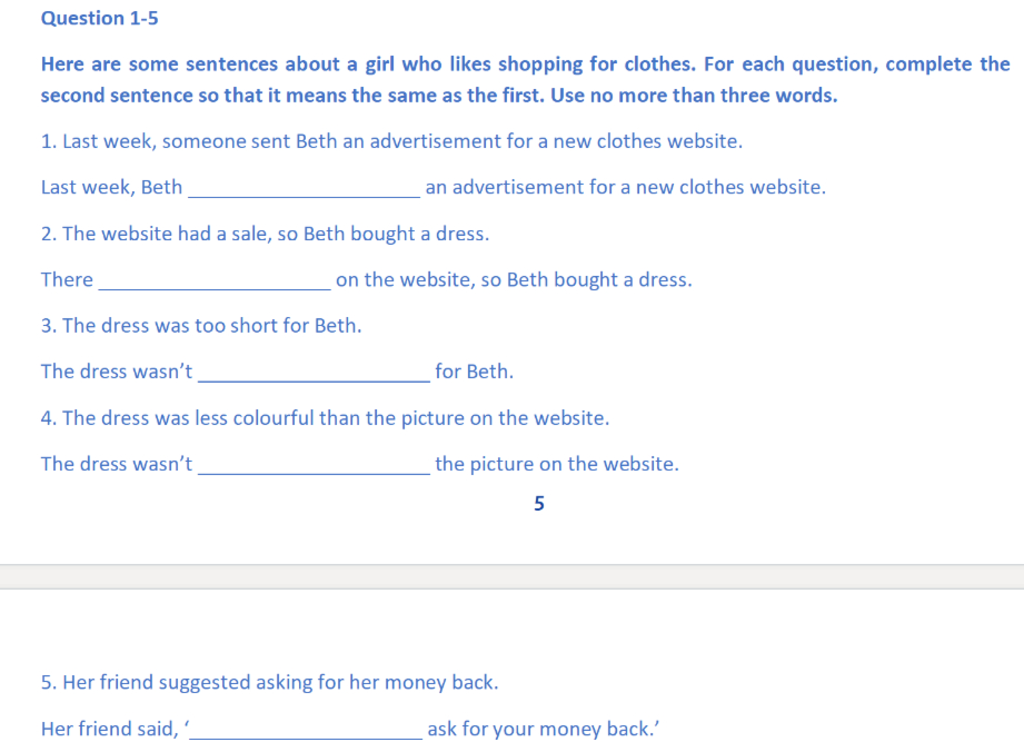The height and width of the screenshot is (742, 1024).
Task: Click sentence 2 'The website had a sale'
Action: (265, 234)
